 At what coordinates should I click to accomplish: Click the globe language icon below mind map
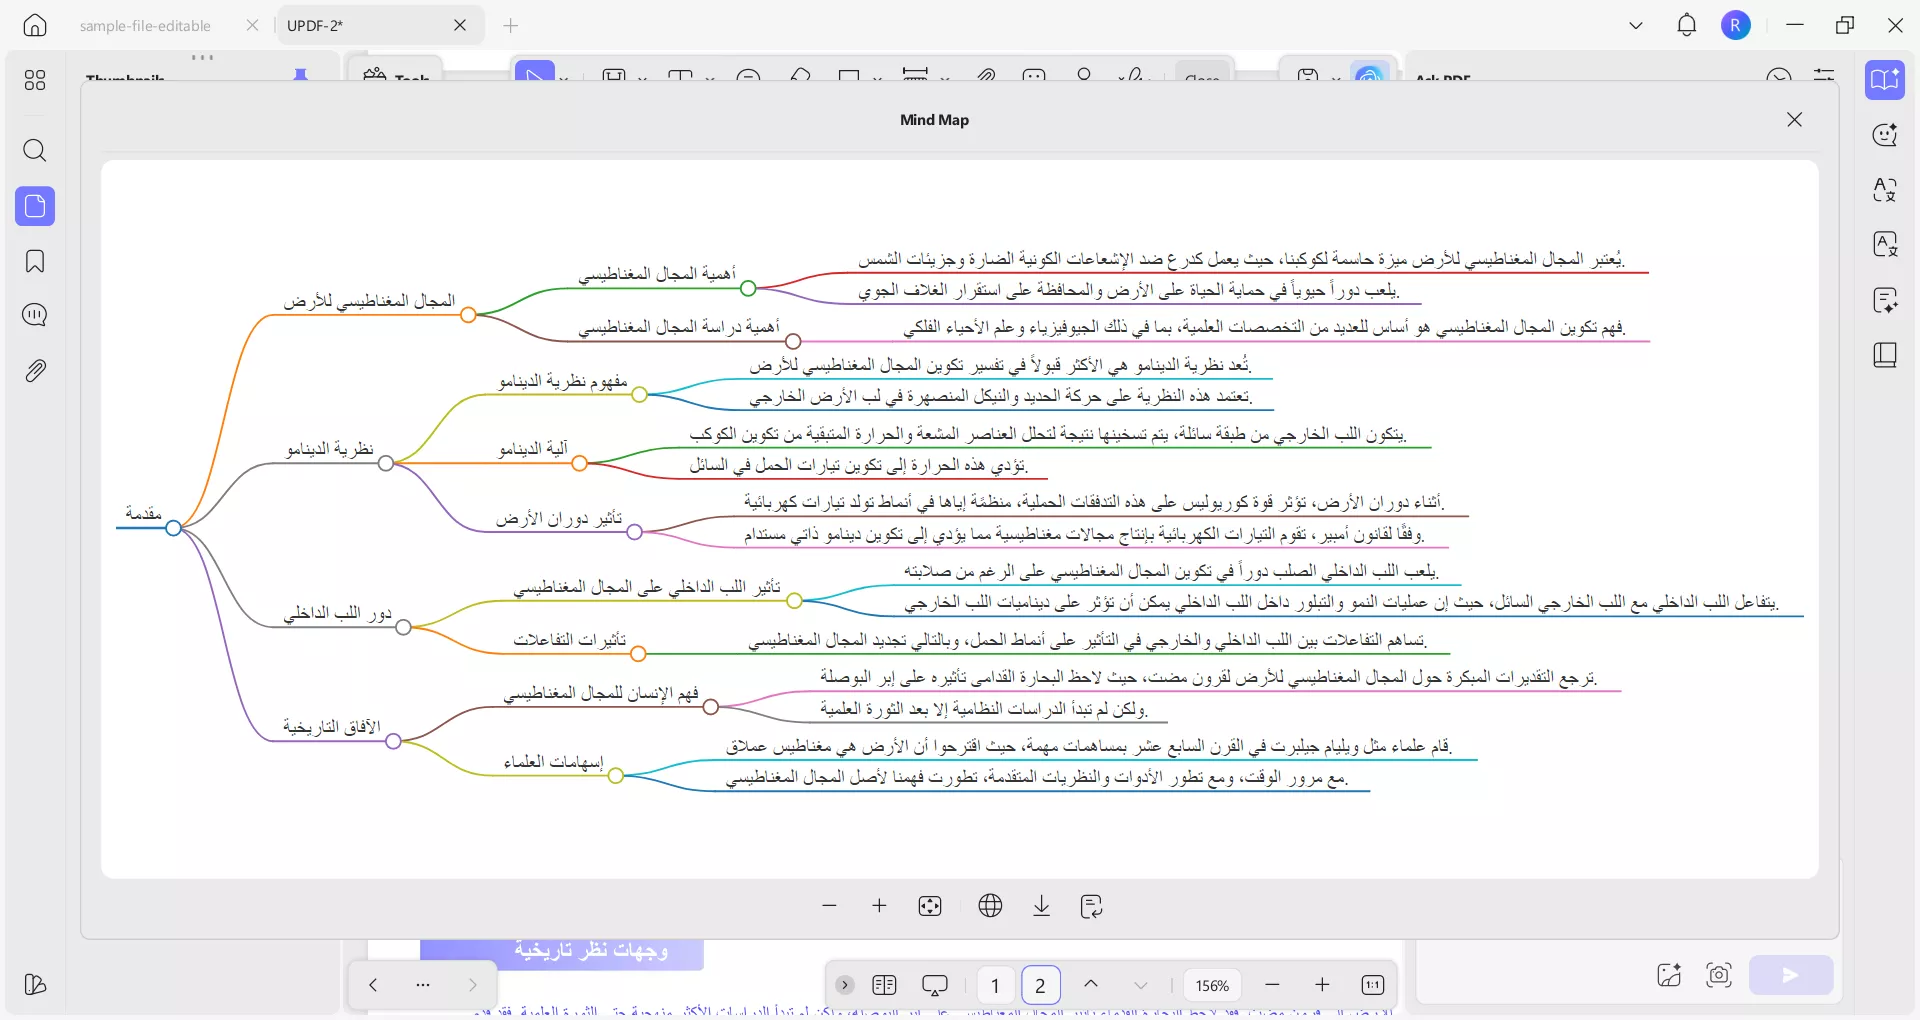point(990,906)
